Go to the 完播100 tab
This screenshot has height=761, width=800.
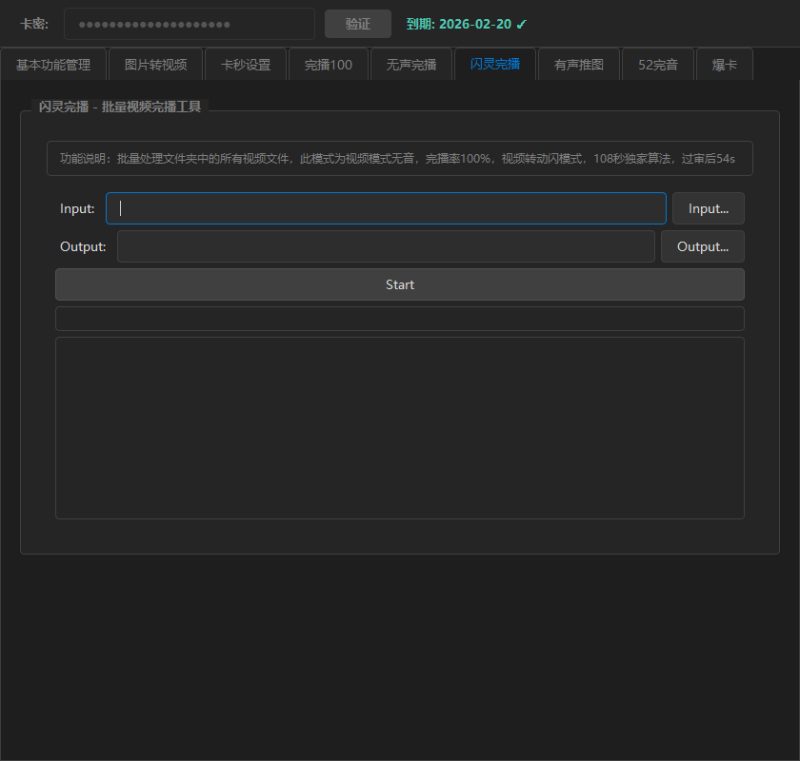pyautogui.click(x=328, y=65)
